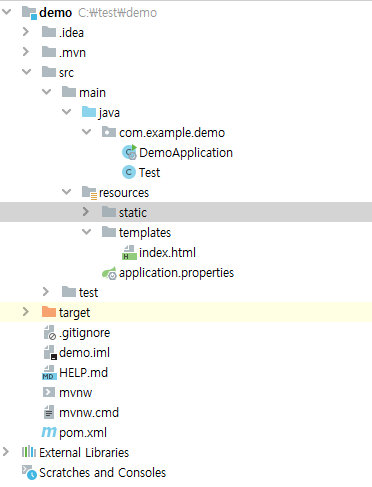Collapse the src folder arrow

(x=26, y=72)
